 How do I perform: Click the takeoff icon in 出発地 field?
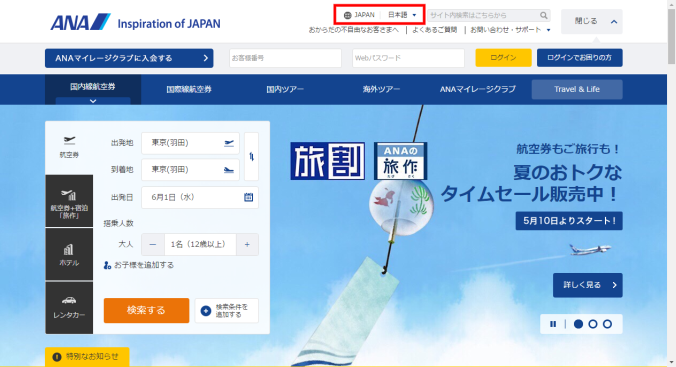tap(229, 143)
